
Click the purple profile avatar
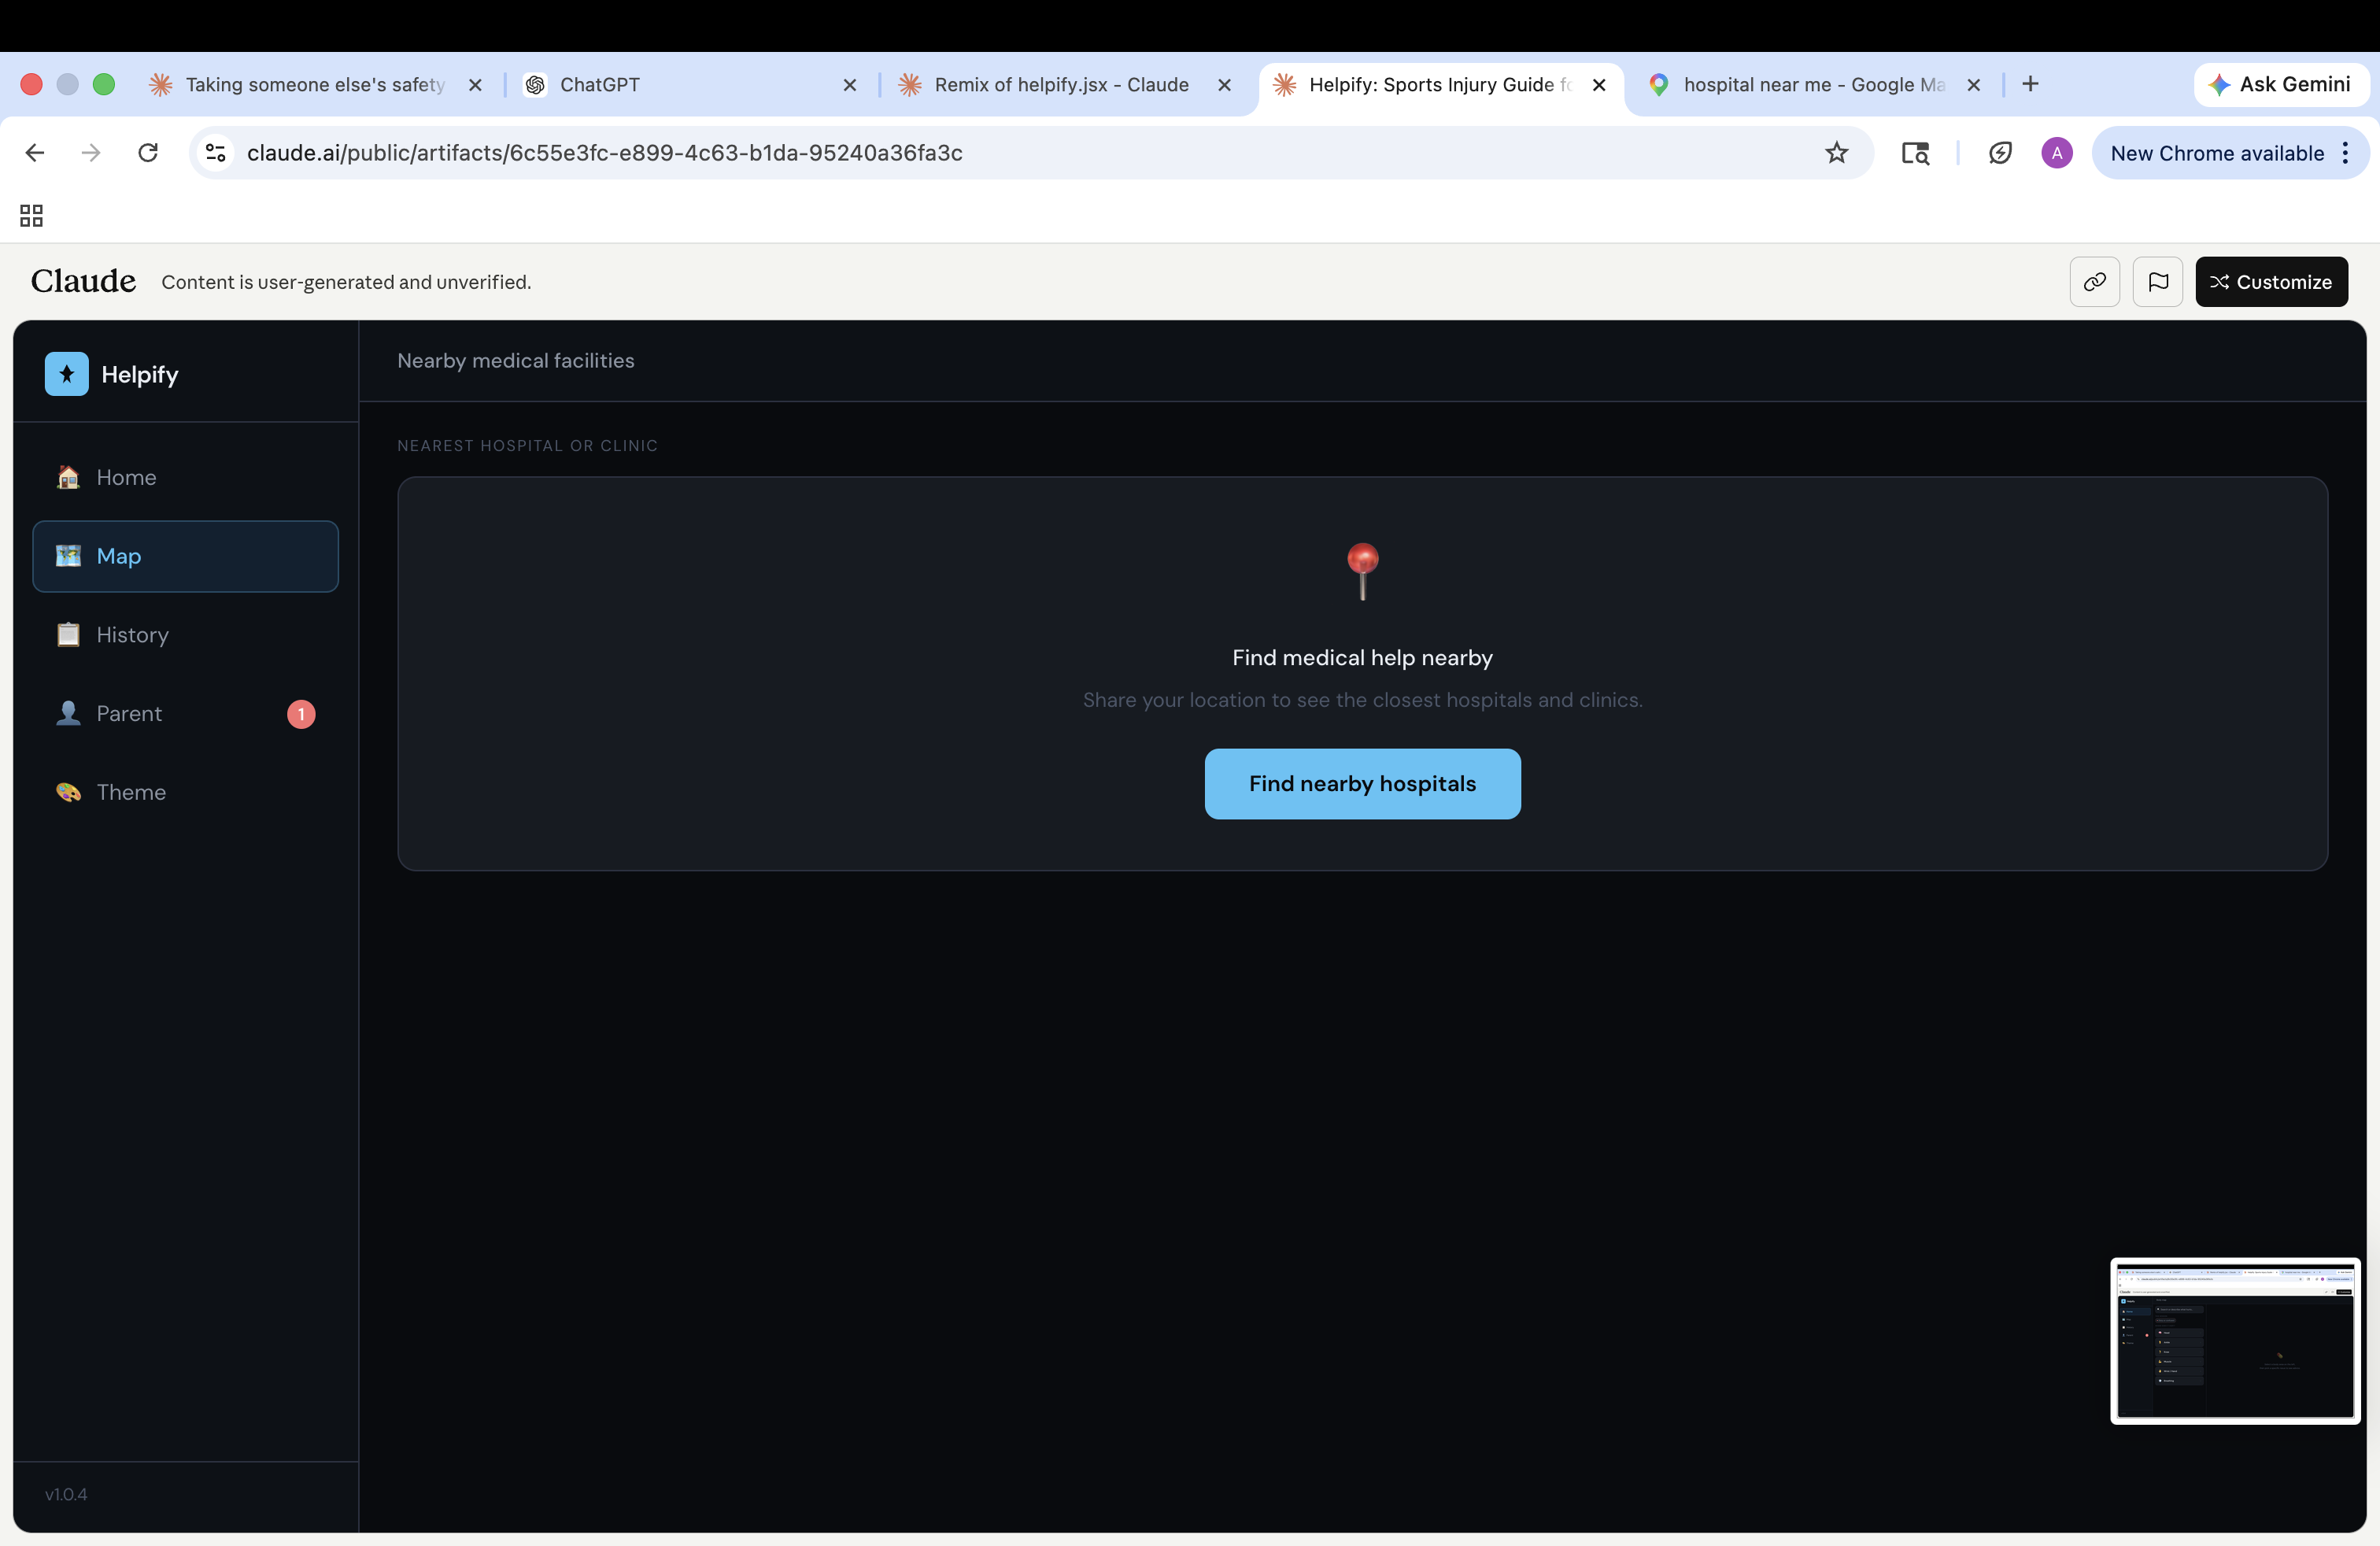click(2056, 153)
